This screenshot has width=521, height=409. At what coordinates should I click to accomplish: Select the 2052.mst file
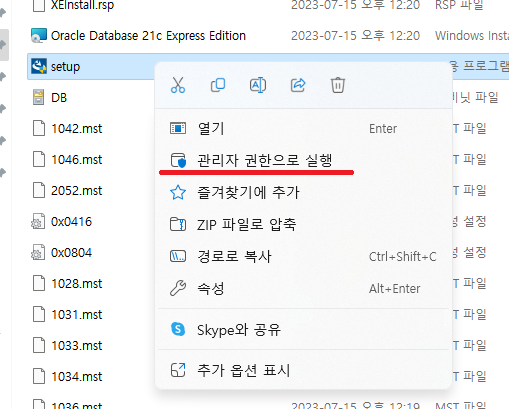77,191
